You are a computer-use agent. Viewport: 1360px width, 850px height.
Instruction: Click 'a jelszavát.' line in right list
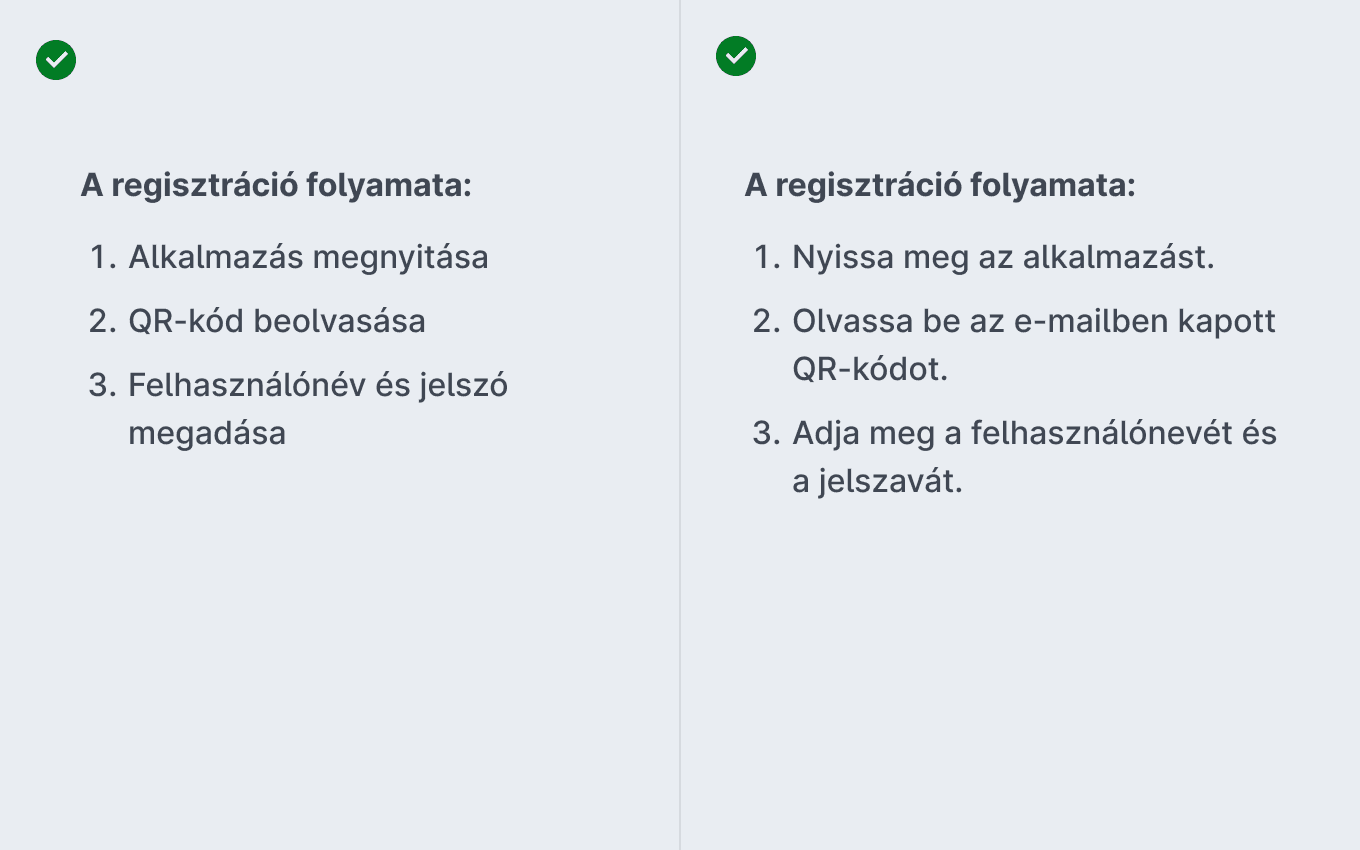[877, 481]
